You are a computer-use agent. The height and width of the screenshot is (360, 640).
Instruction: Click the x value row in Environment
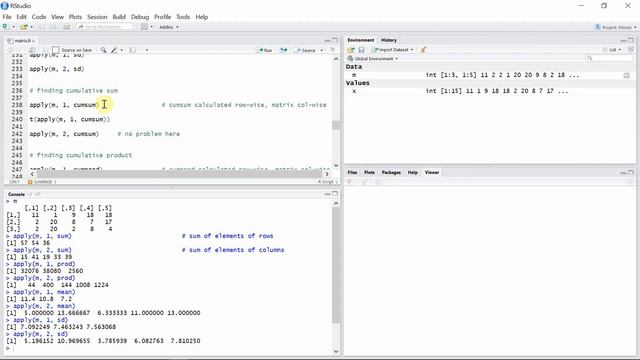[x=489, y=91]
